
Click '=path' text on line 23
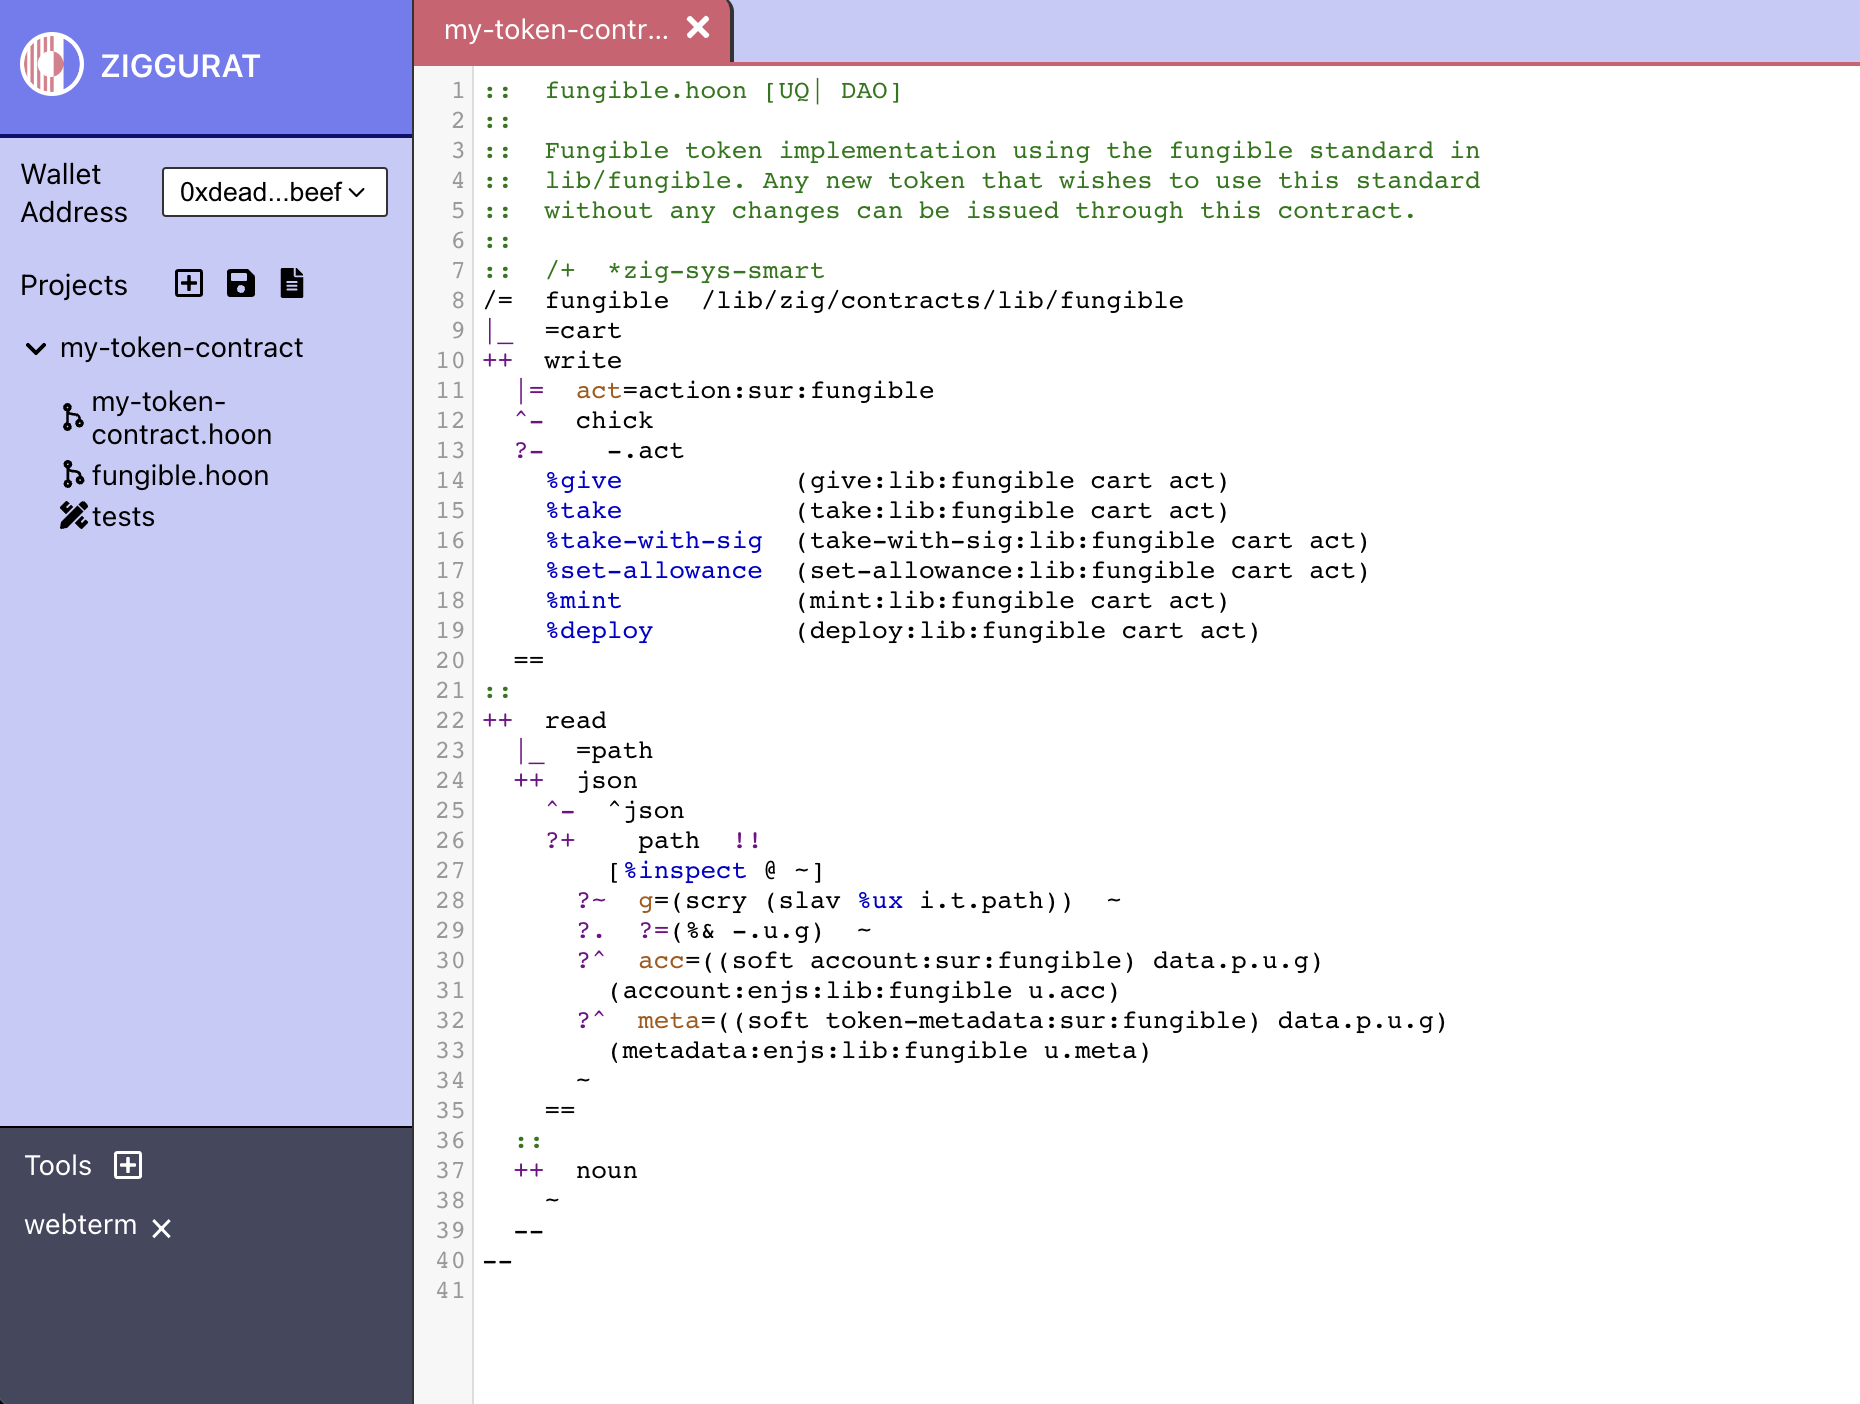pyautogui.click(x=614, y=750)
